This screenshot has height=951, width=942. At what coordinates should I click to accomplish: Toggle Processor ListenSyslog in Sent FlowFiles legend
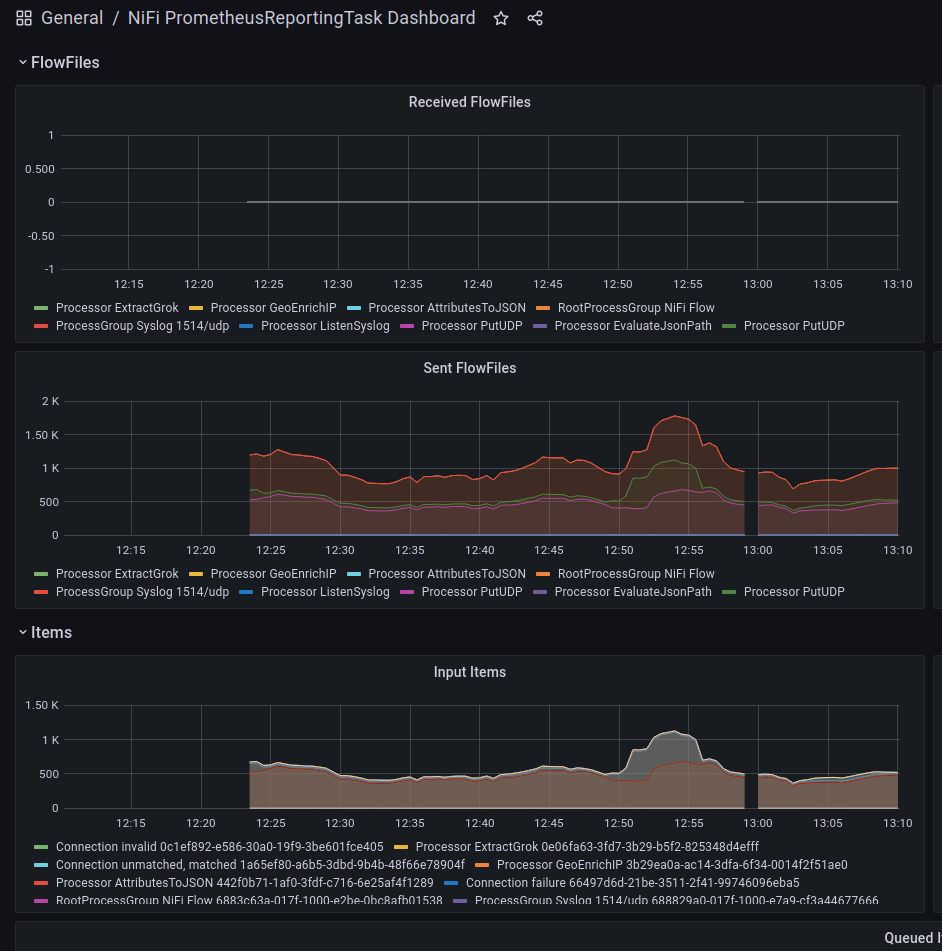pos(325,592)
